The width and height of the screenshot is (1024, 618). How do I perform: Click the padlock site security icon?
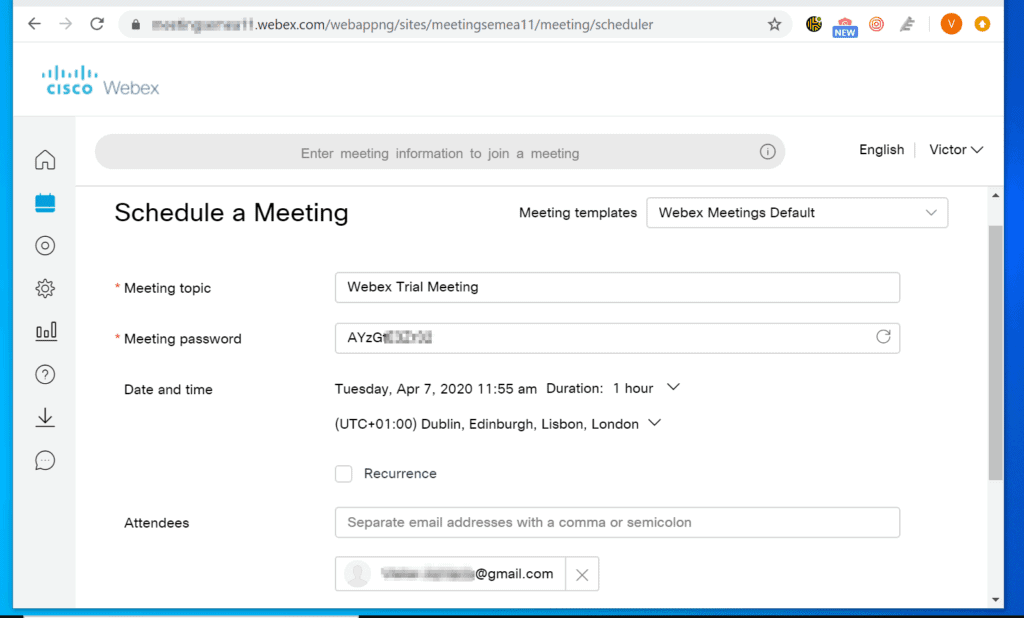tap(136, 25)
